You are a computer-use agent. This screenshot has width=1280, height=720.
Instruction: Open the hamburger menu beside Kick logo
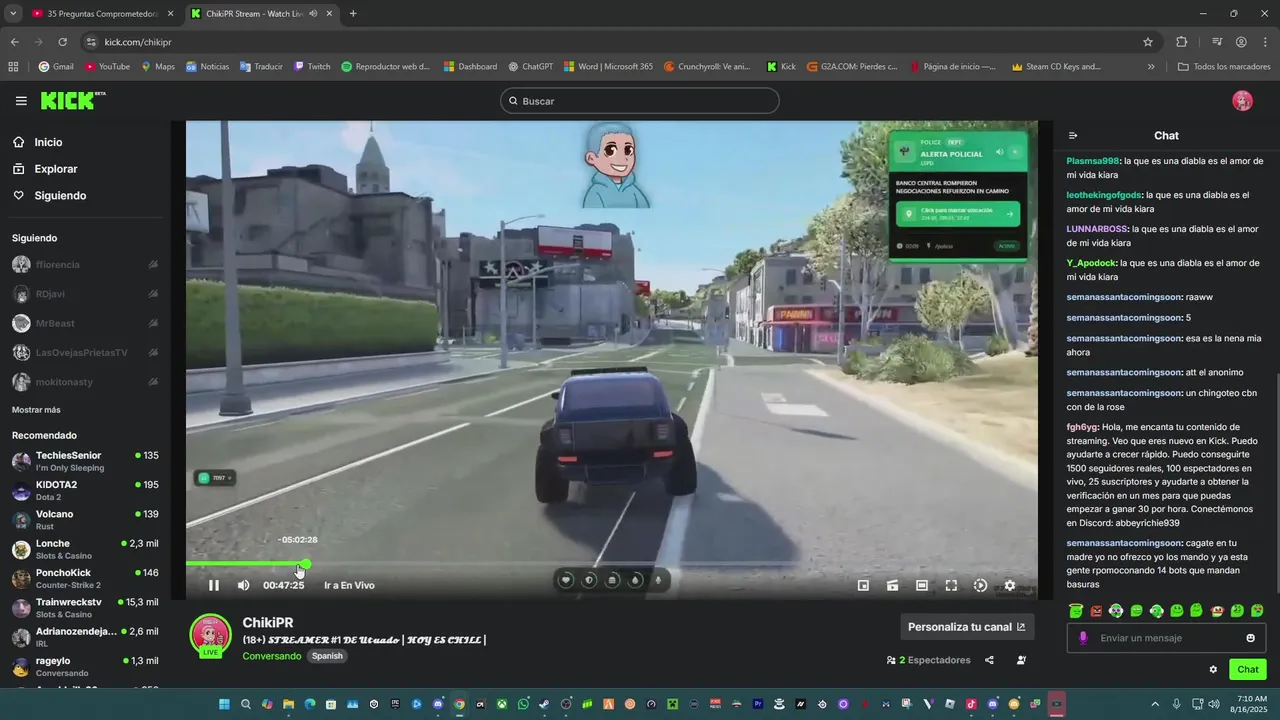[x=21, y=101]
